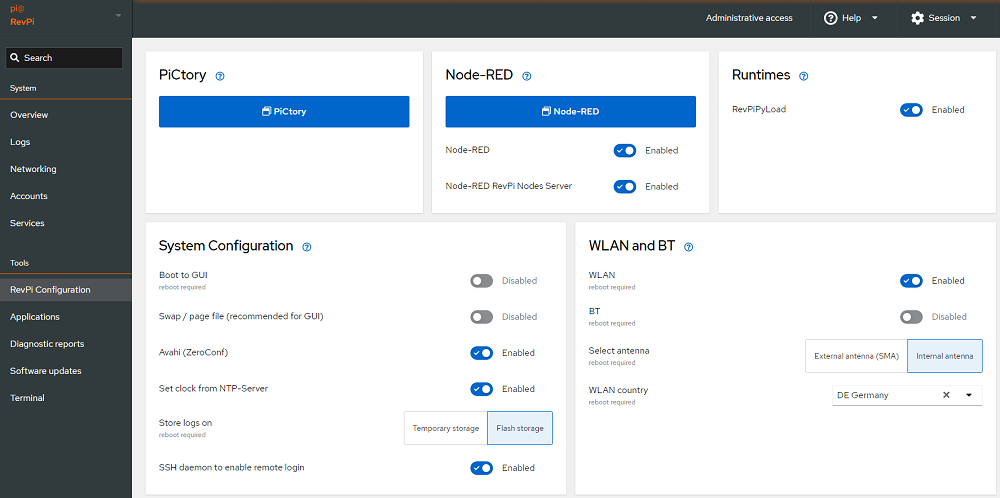Click the Search input field
Image resolution: width=1000 pixels, height=498 pixels.
(x=64, y=58)
